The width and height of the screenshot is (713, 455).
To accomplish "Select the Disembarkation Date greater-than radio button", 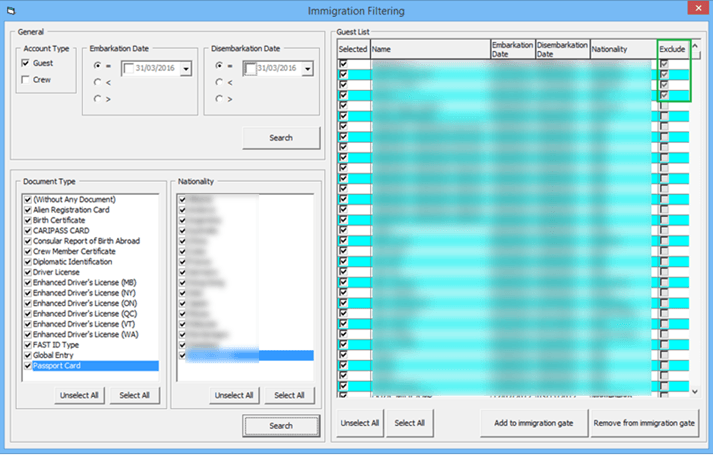I will [219, 99].
